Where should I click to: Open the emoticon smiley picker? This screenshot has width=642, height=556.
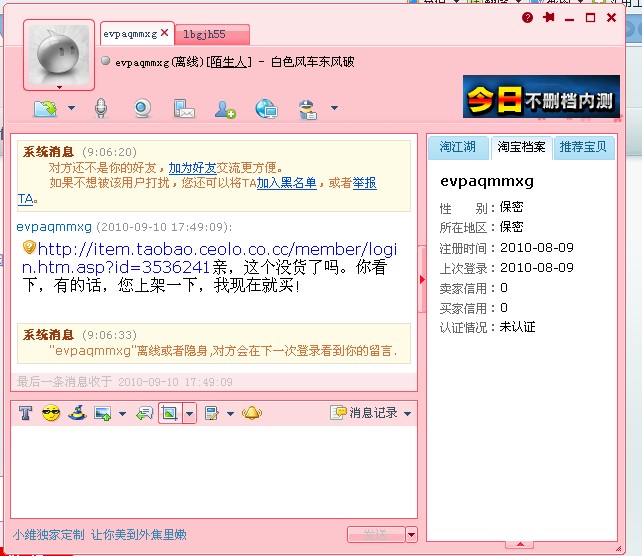[51, 413]
